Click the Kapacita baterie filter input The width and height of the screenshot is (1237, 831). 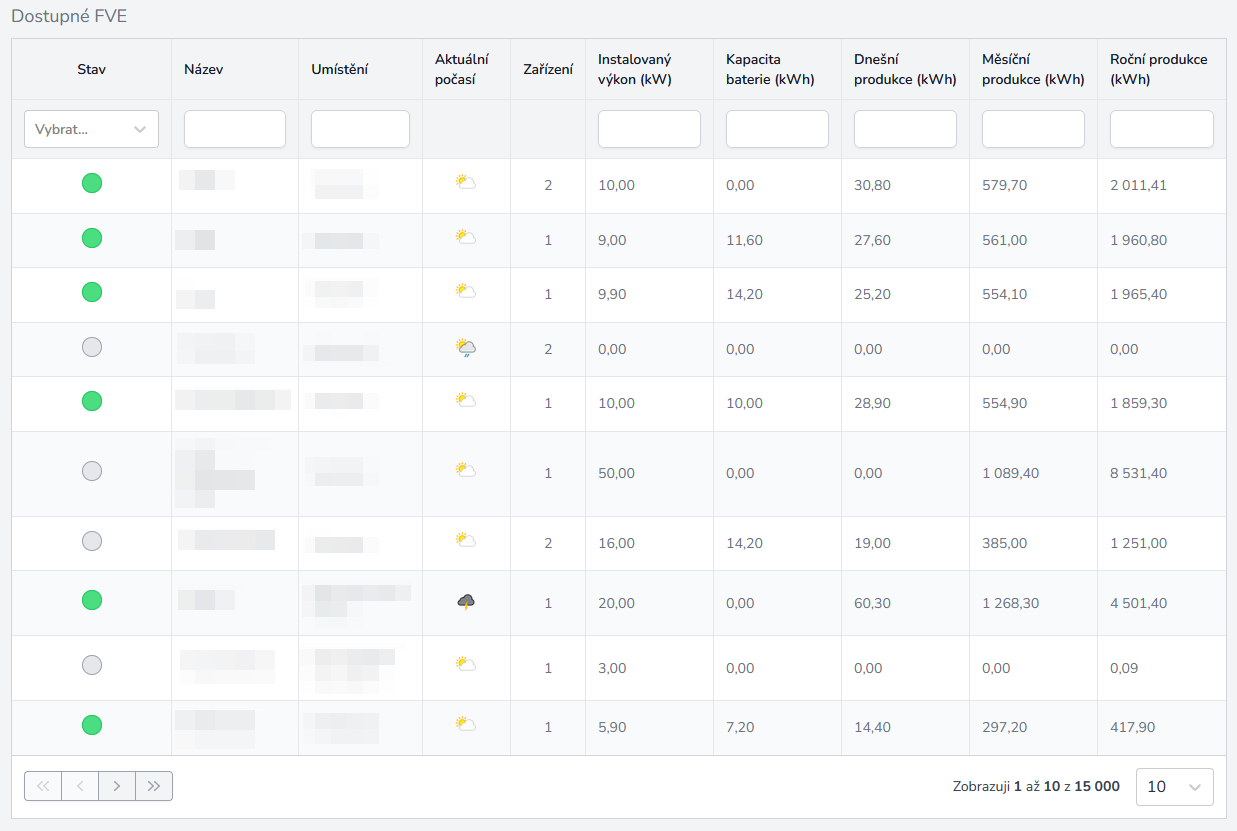click(777, 129)
